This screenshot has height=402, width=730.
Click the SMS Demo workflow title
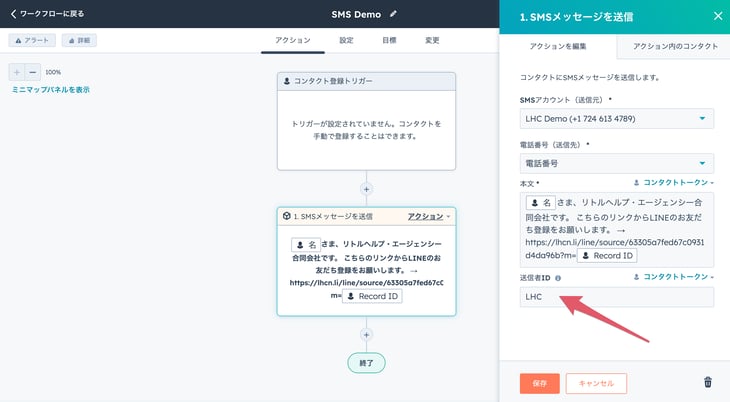[356, 14]
